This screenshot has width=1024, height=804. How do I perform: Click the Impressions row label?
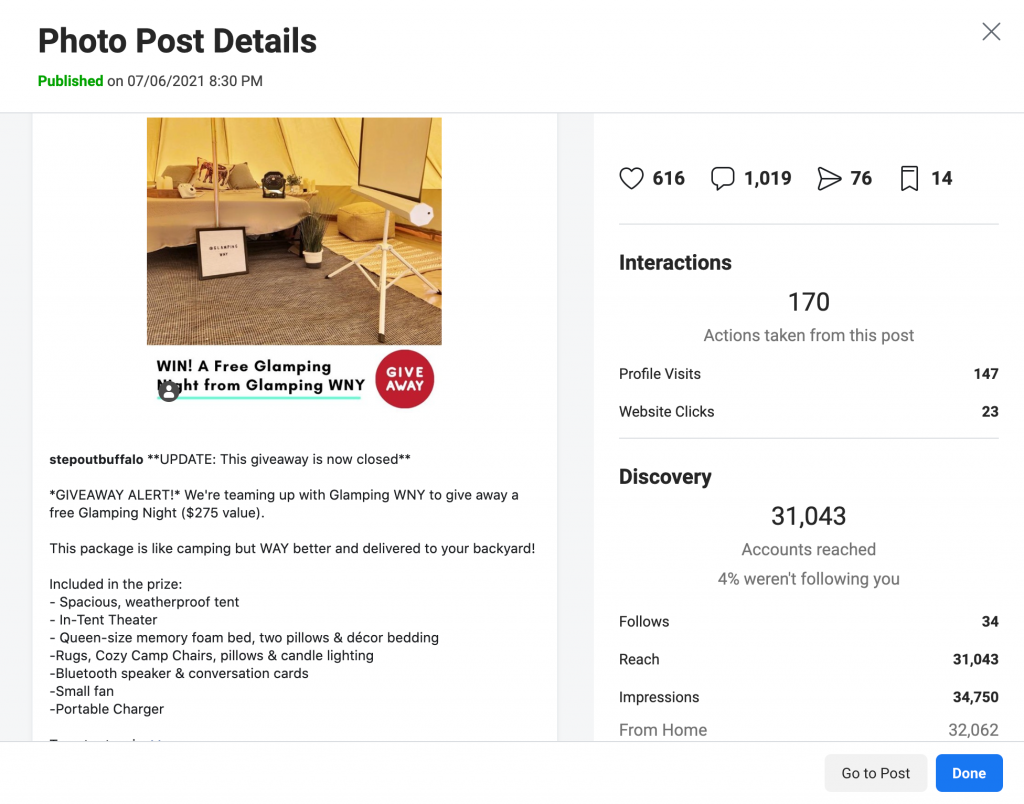click(x=659, y=697)
